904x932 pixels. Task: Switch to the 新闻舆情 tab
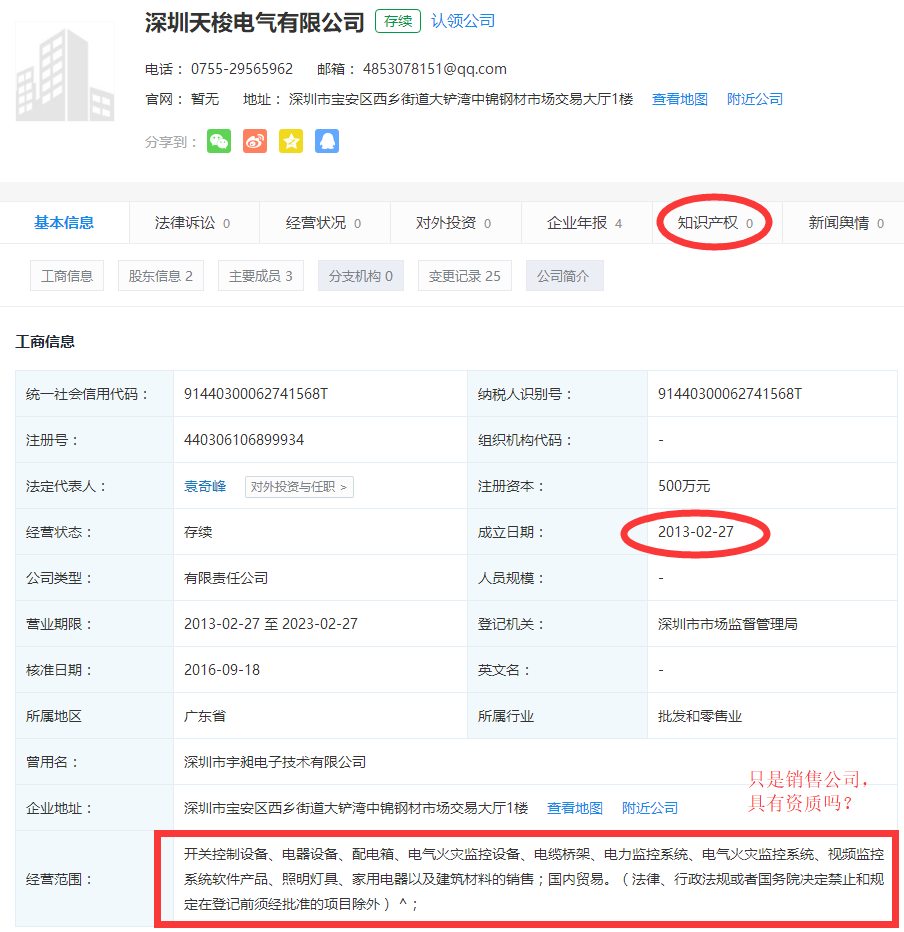[845, 223]
